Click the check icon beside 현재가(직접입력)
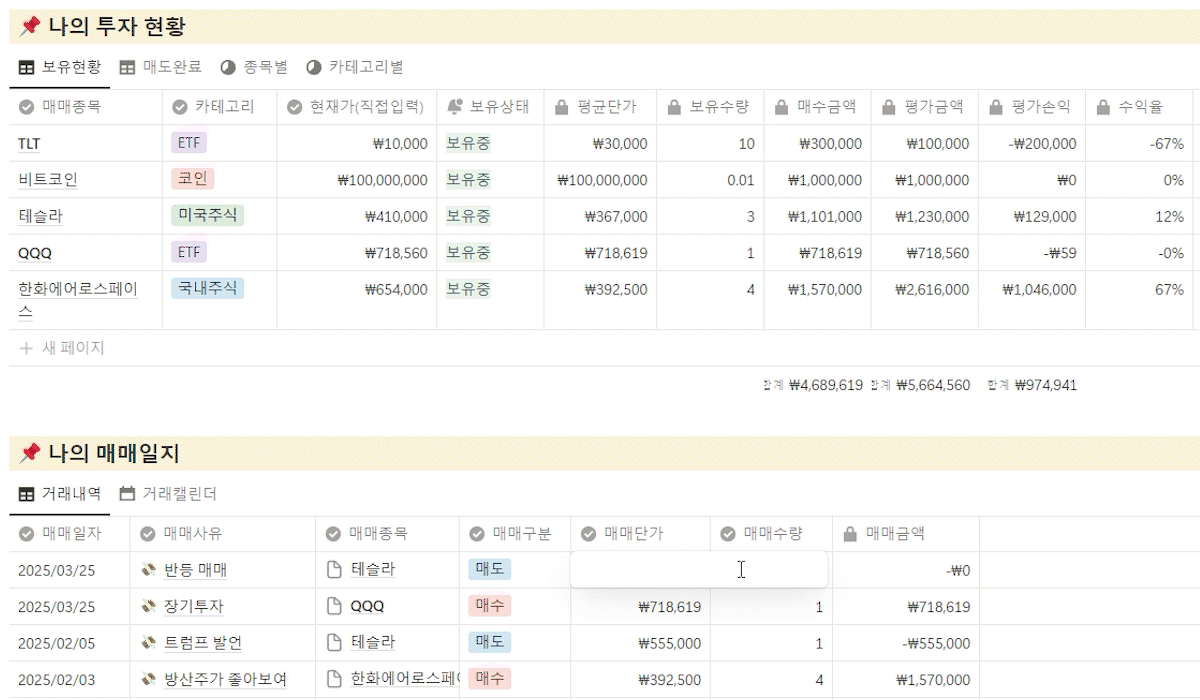The image size is (1200, 700). point(294,106)
